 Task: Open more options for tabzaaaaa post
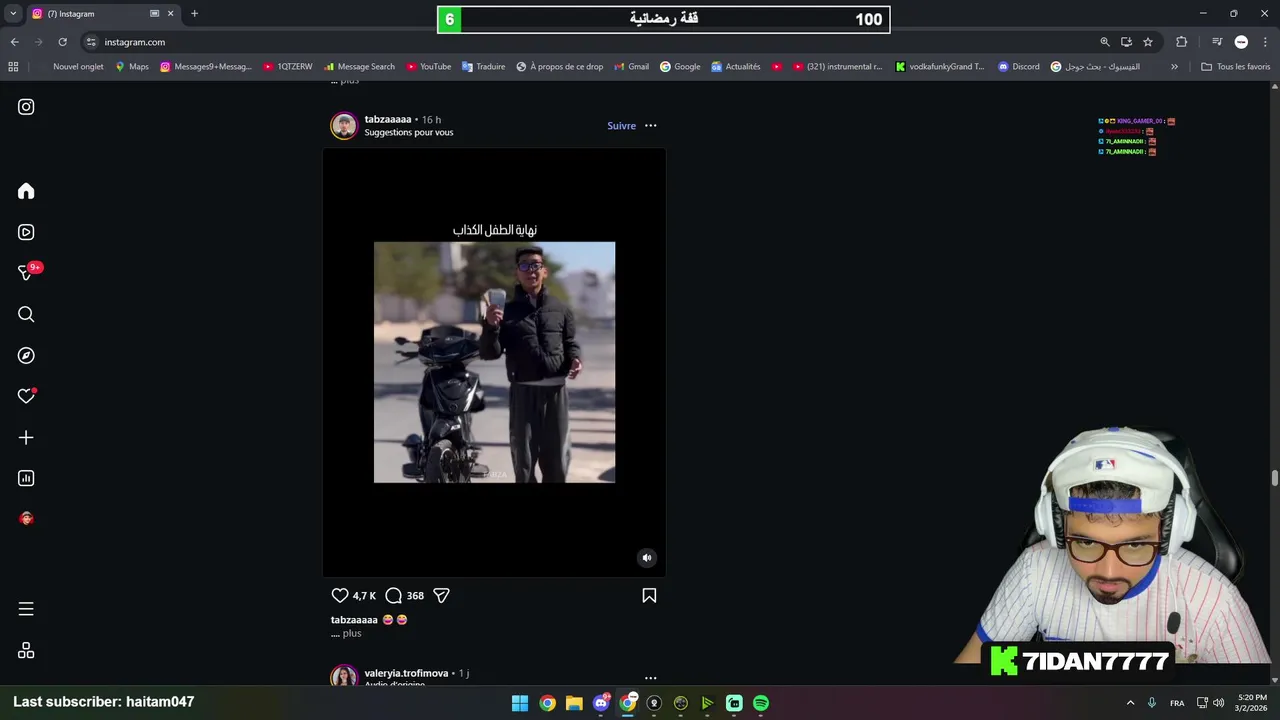coord(650,125)
